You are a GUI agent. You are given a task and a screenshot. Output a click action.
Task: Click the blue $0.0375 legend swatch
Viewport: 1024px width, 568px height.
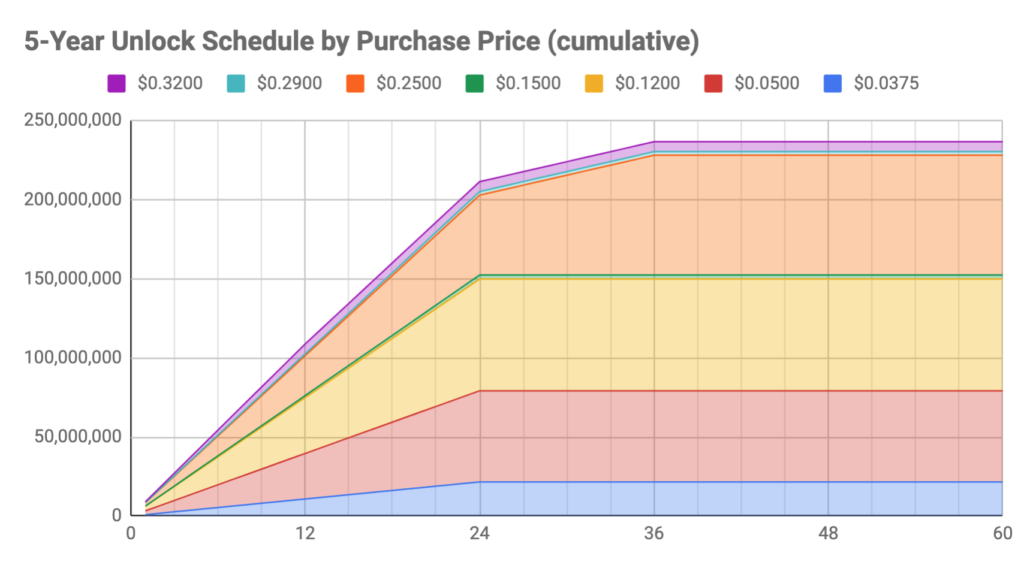(x=833, y=84)
